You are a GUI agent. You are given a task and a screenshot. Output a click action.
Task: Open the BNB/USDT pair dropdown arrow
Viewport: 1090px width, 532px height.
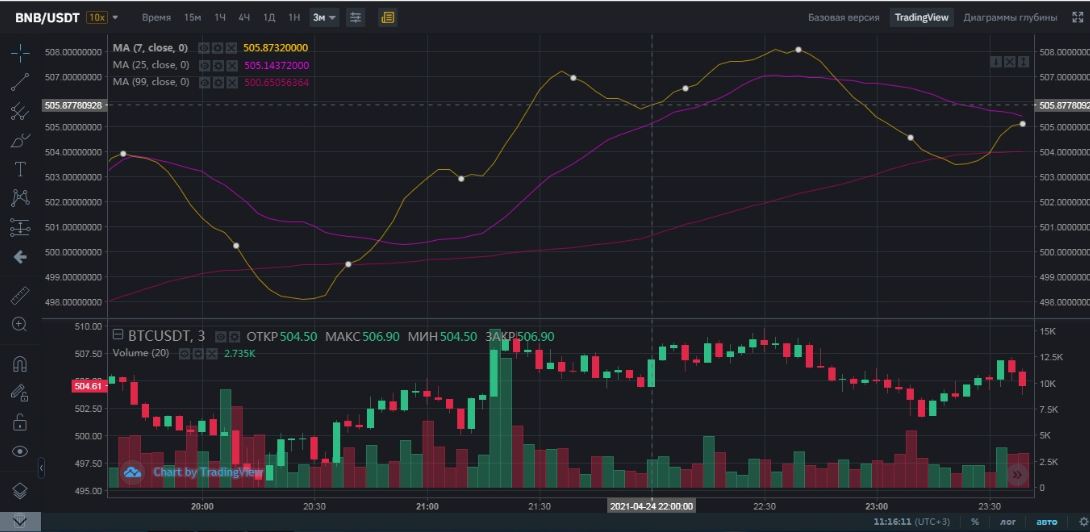click(115, 17)
